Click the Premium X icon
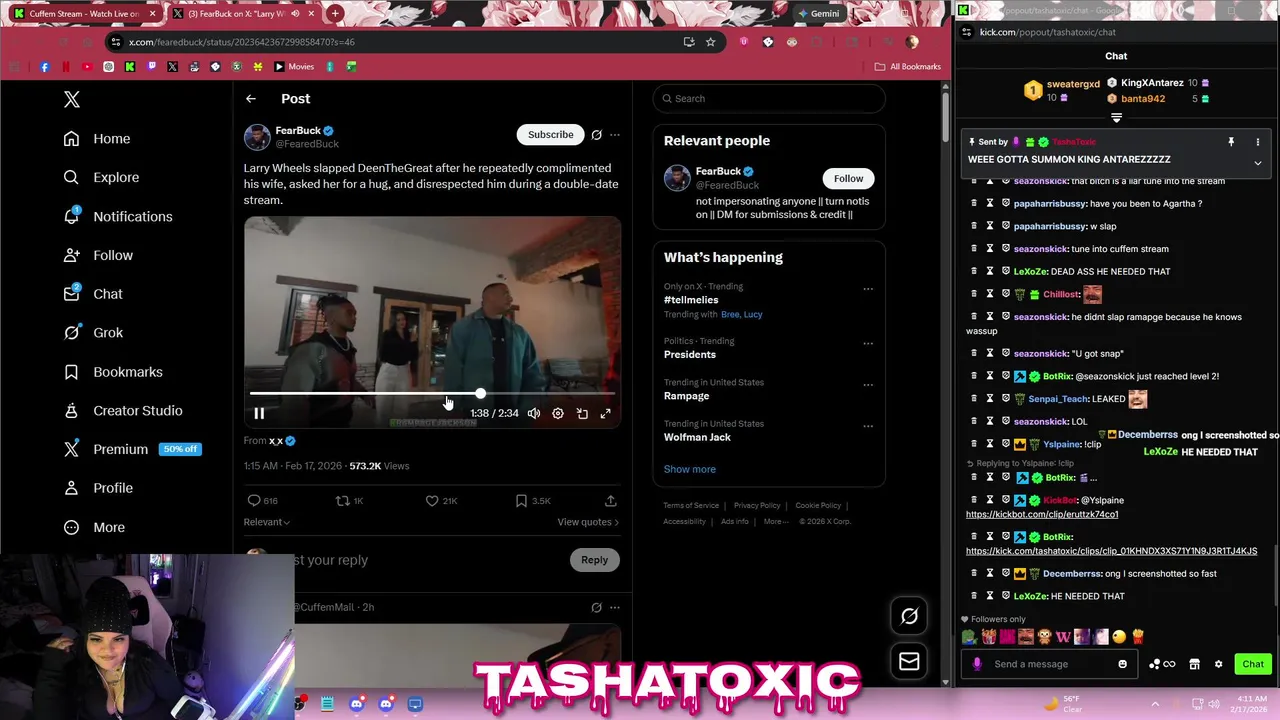The image size is (1280, 720). (71, 449)
